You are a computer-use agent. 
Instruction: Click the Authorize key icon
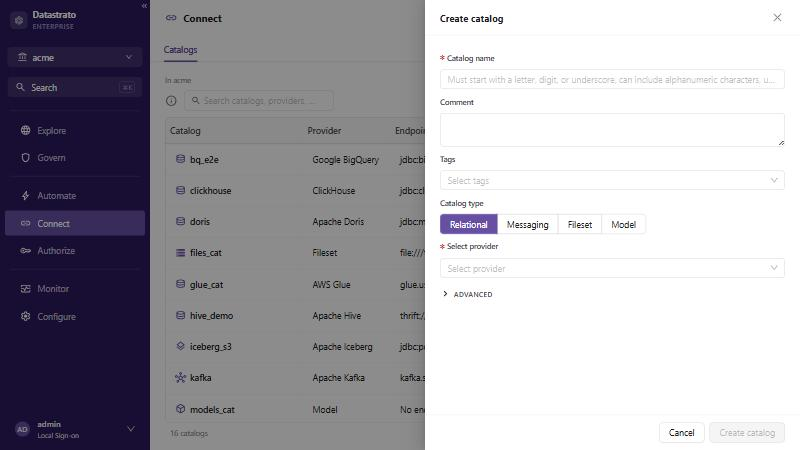pos(26,251)
